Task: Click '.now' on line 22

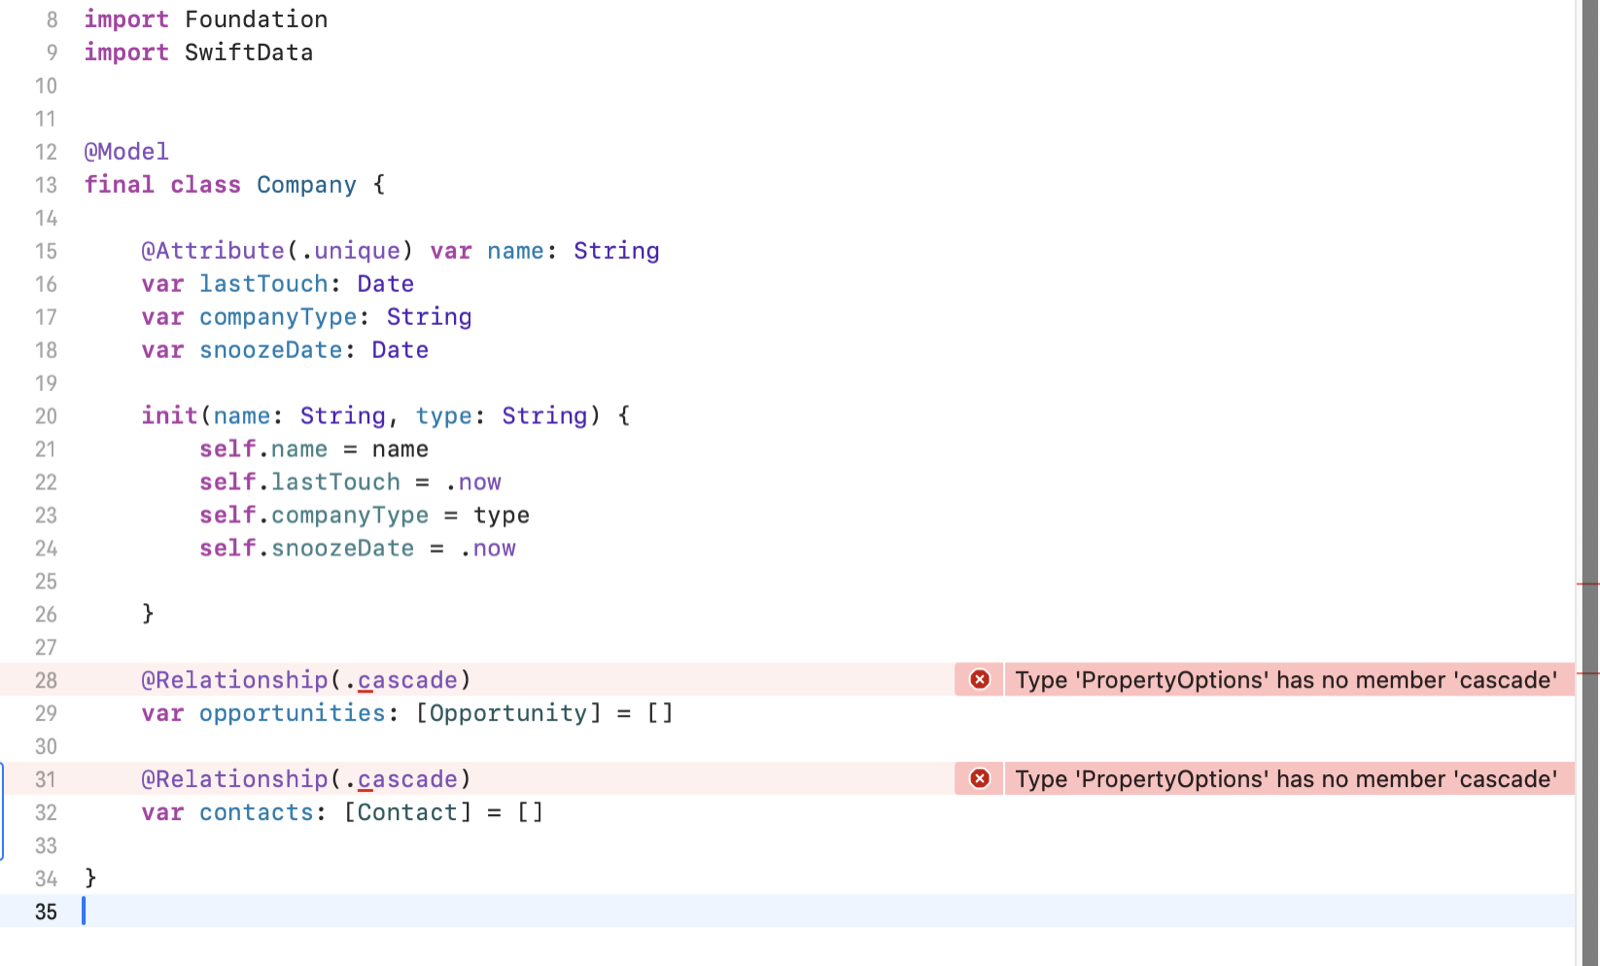Action: pos(473,482)
